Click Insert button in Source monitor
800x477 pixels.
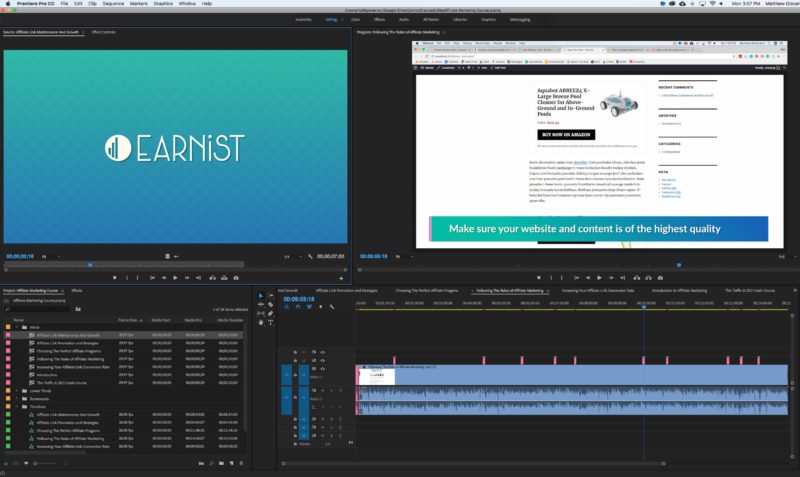pos(212,278)
